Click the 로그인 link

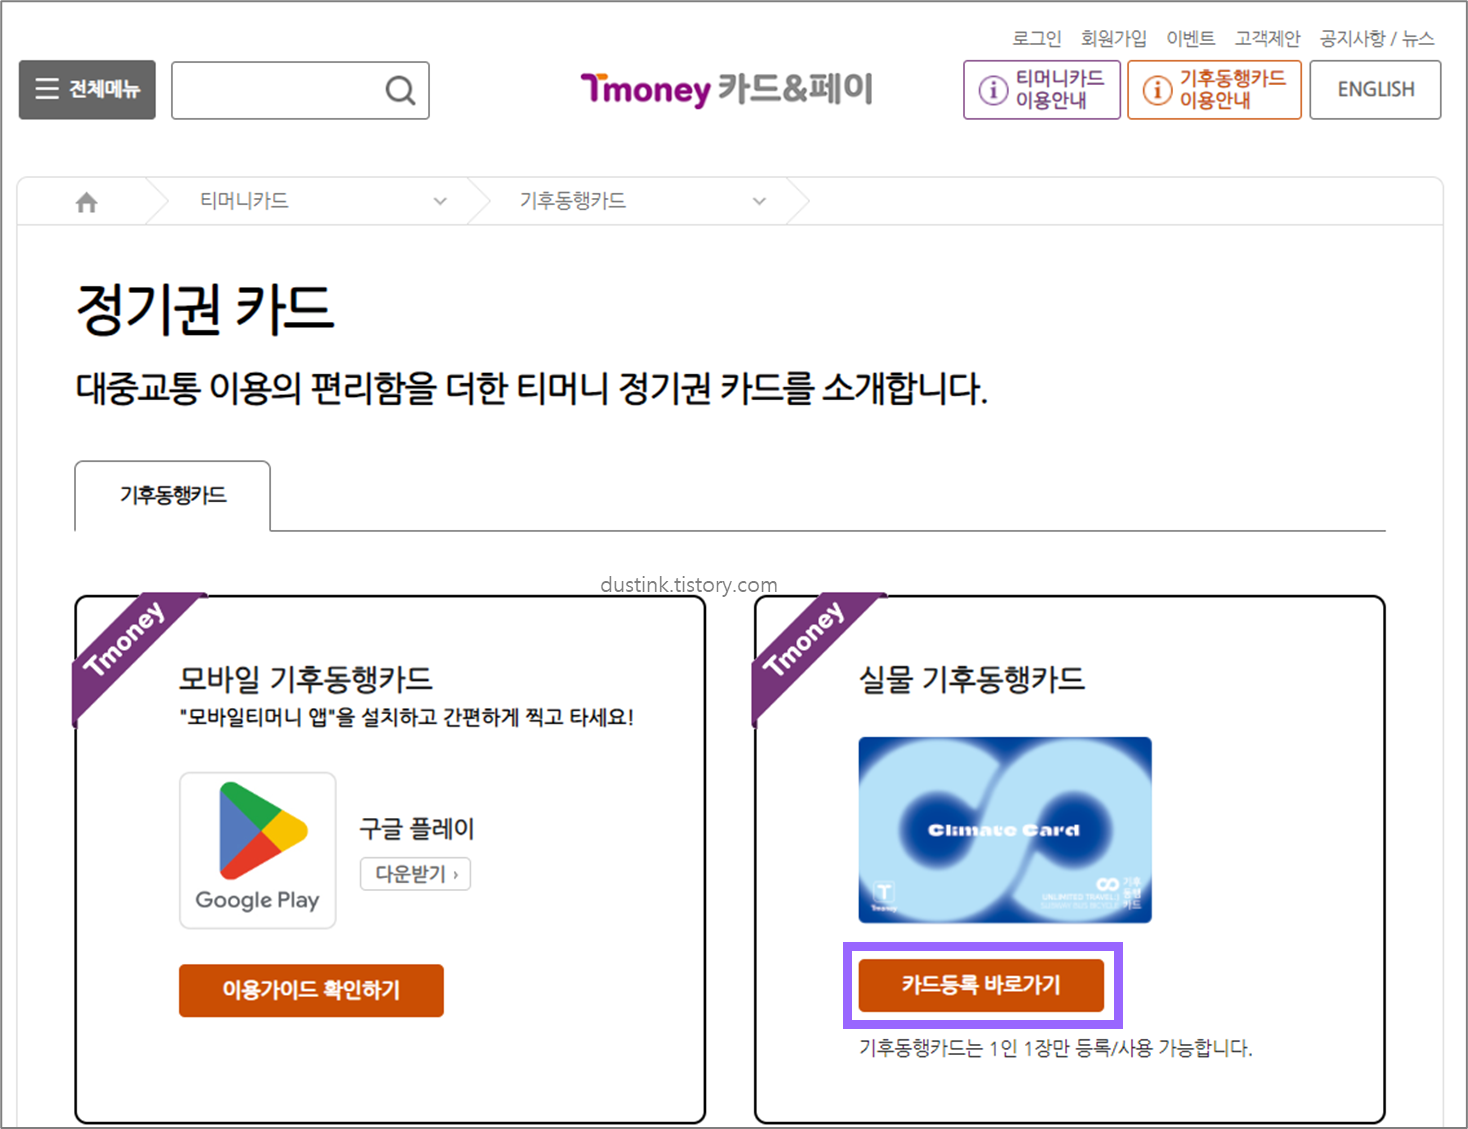1036,38
